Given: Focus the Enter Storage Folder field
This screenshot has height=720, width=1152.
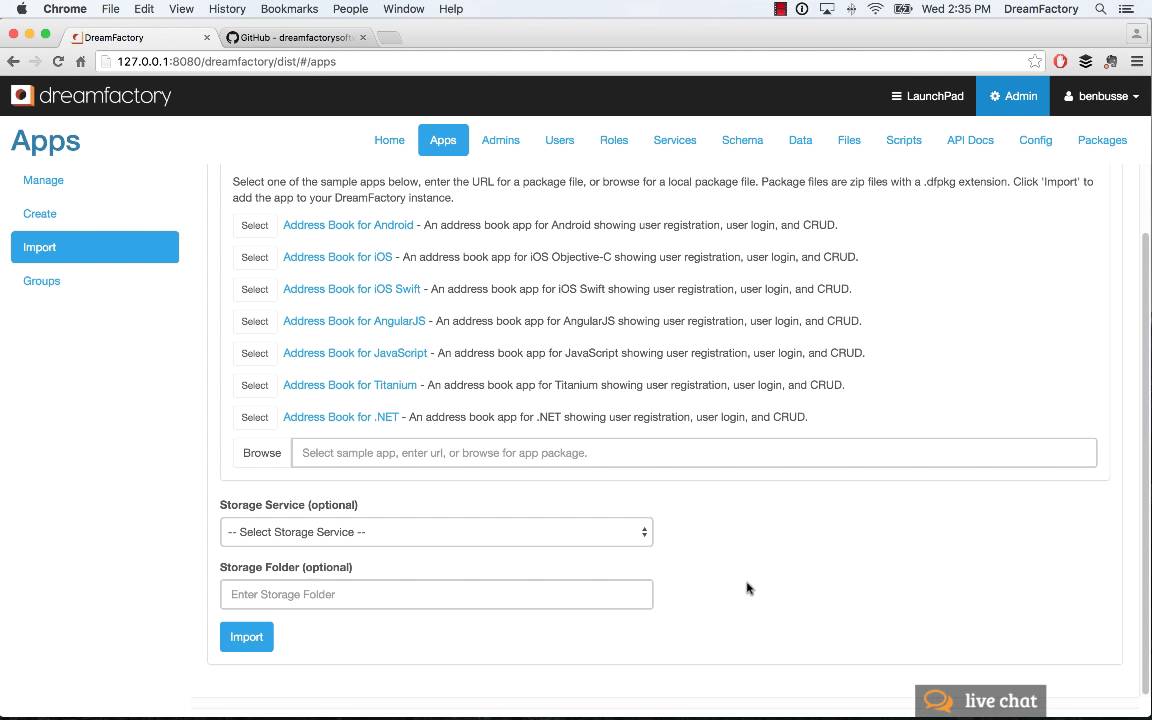Looking at the screenshot, I should tap(436, 594).
